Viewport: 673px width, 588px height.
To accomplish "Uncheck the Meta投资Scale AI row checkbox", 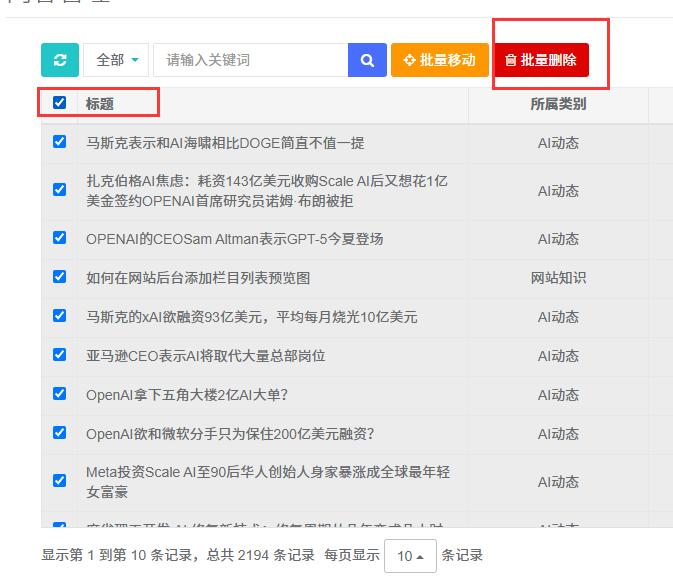I will 60,481.
